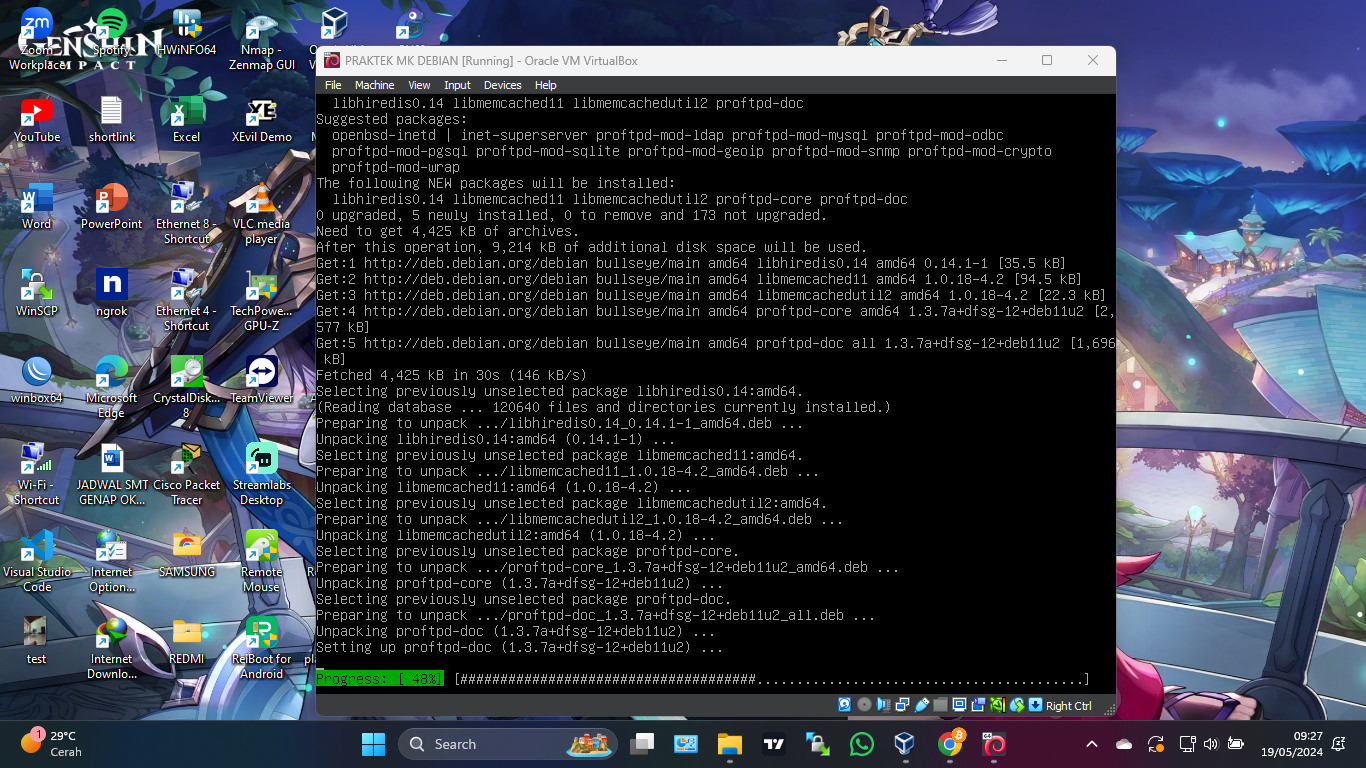The image size is (1366, 768).
Task: Open the weather widget showing 29°C Cerah
Action: (50, 743)
